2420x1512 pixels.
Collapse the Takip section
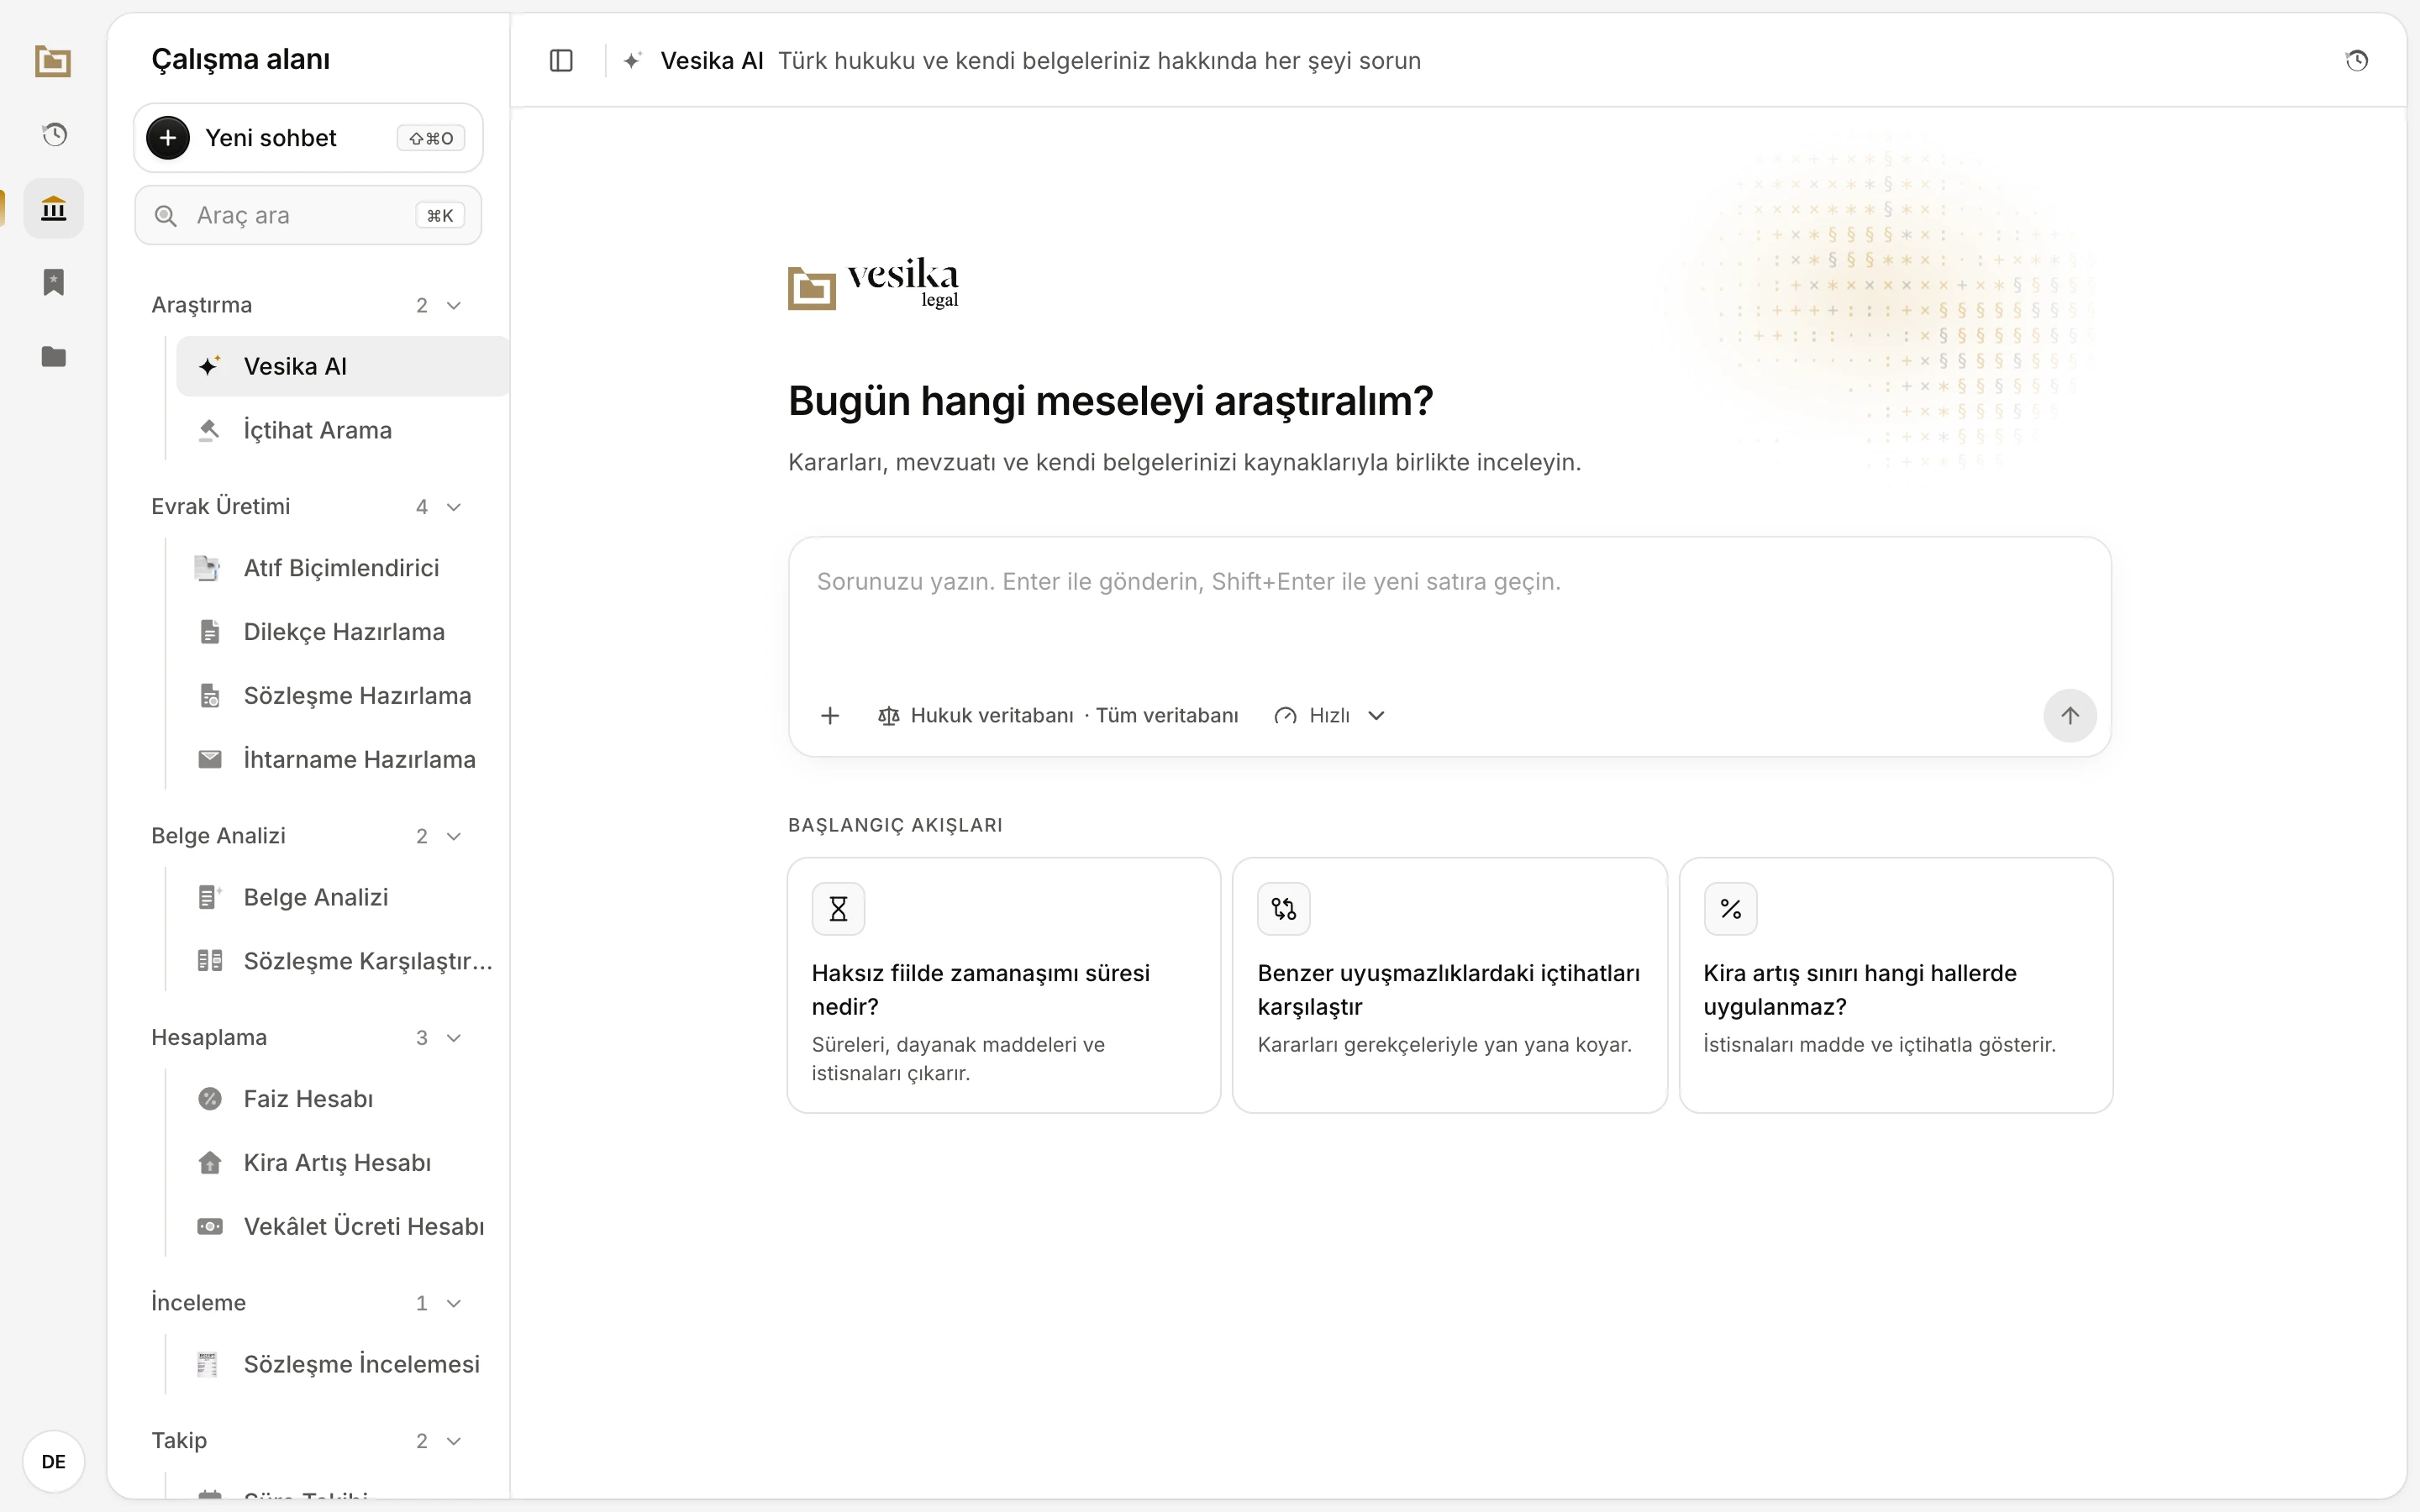454,1441
